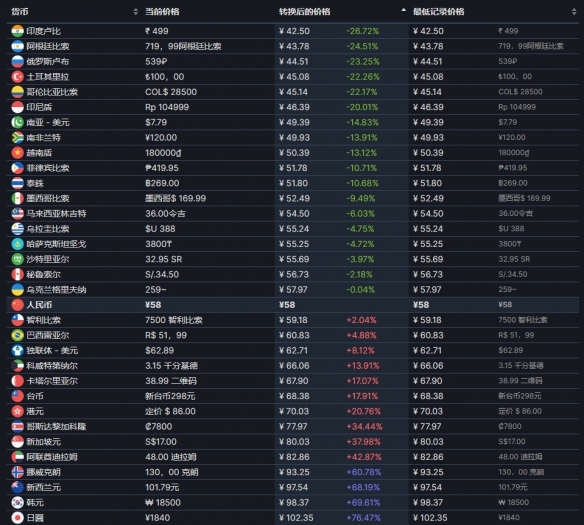Viewport: 584px width, 525px height.
Task: Click the India flag icon
Action: pos(18,31)
